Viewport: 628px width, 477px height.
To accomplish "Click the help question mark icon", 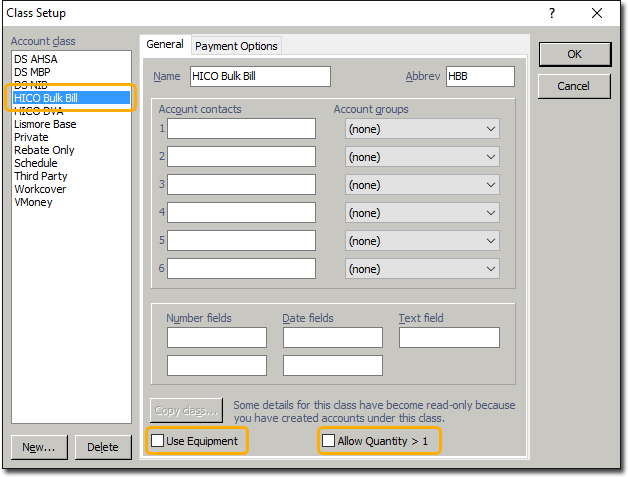I will [x=551, y=13].
